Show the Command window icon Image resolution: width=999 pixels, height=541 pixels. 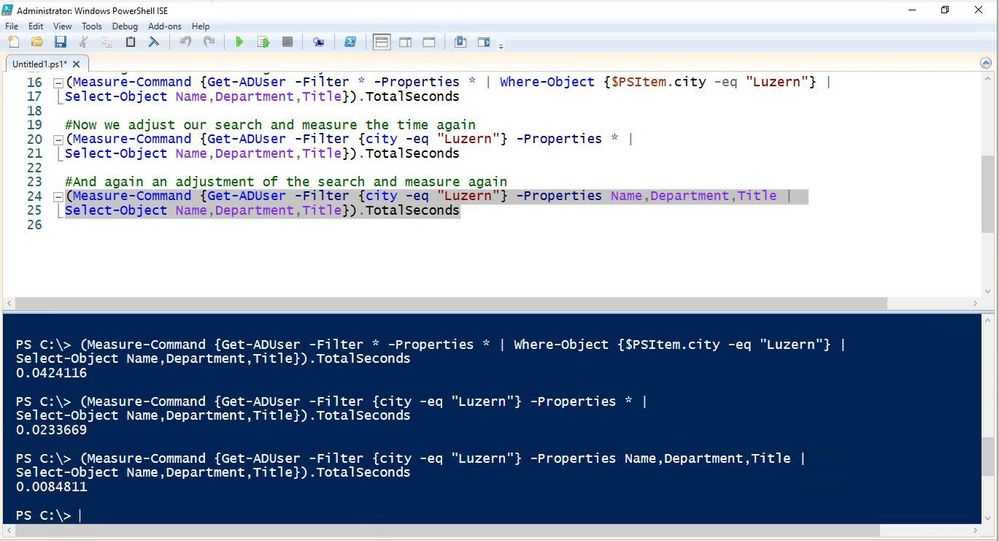(460, 42)
